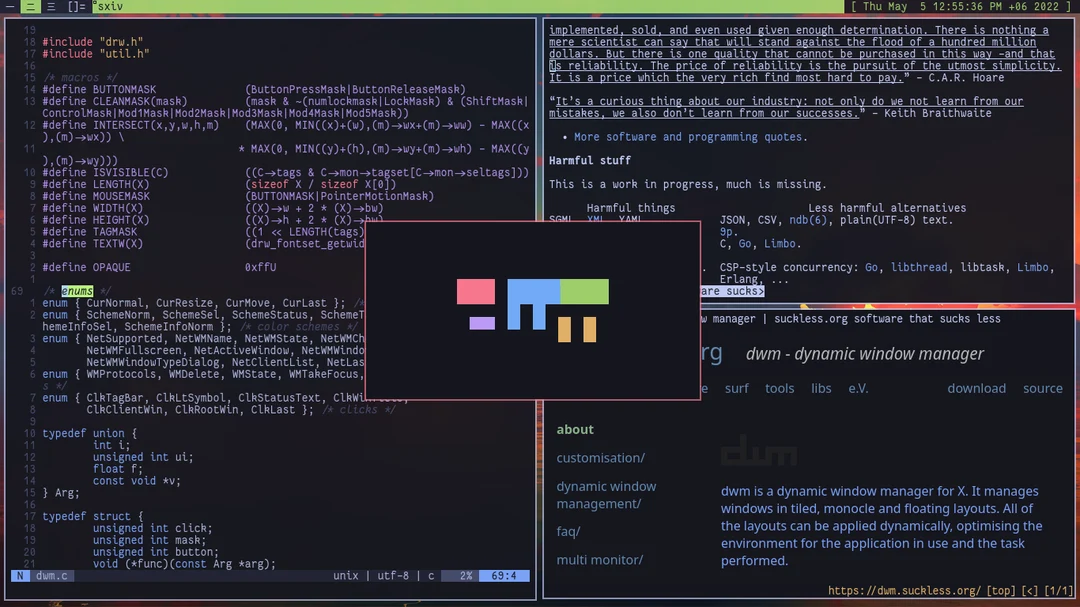Image resolution: width=1080 pixels, height=607 pixels.
Task: Select the first dwm workspace tag
Action: [x=10, y=7]
